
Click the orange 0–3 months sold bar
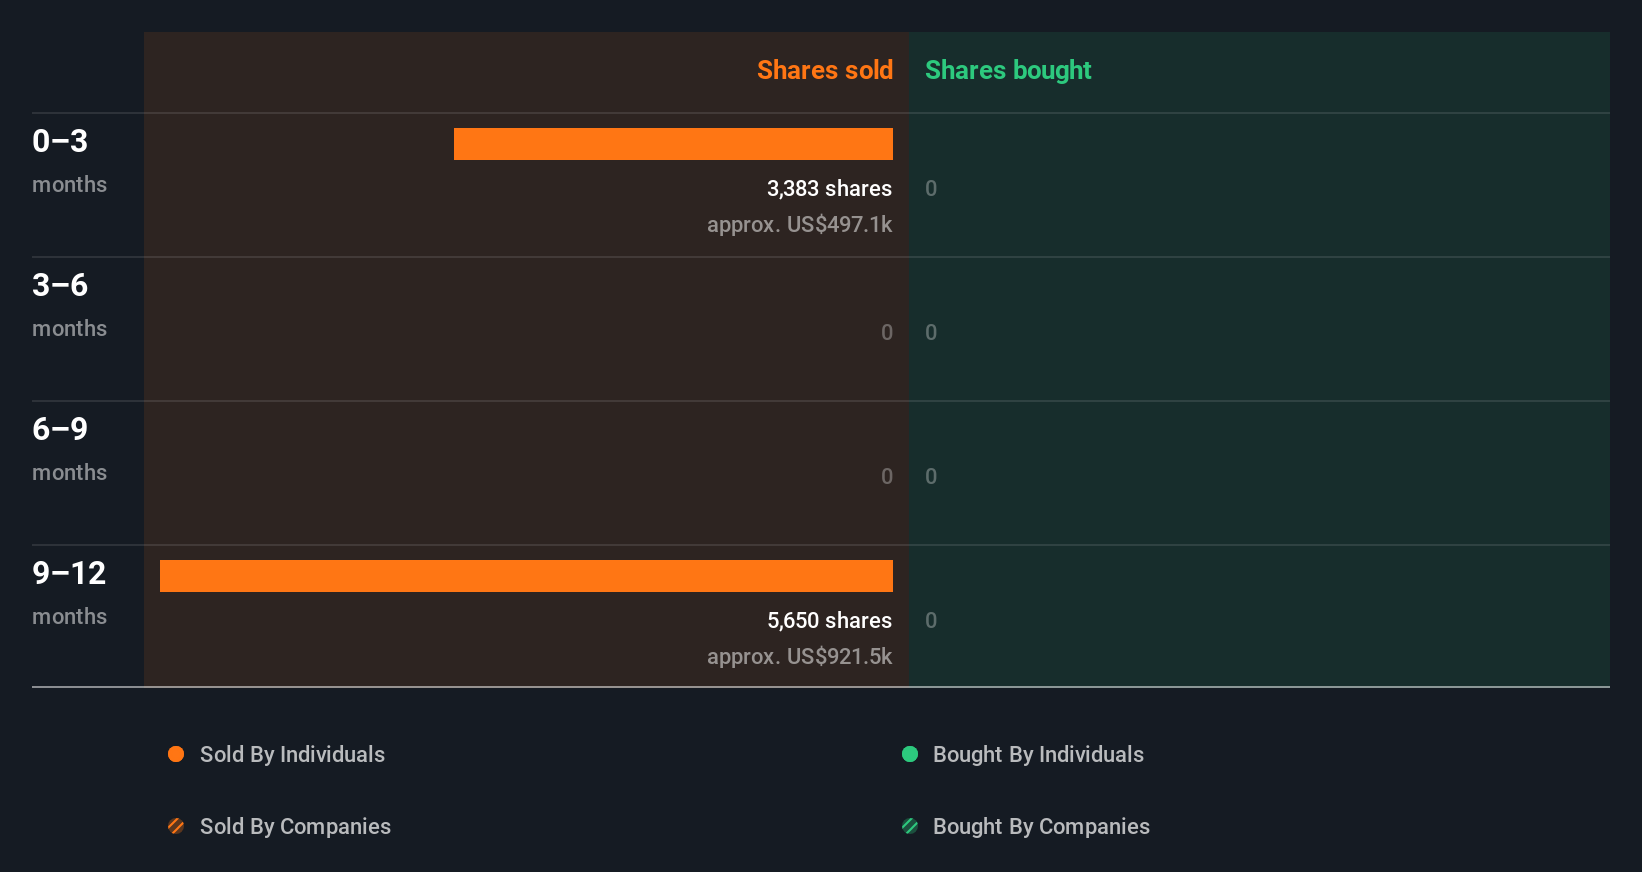673,144
